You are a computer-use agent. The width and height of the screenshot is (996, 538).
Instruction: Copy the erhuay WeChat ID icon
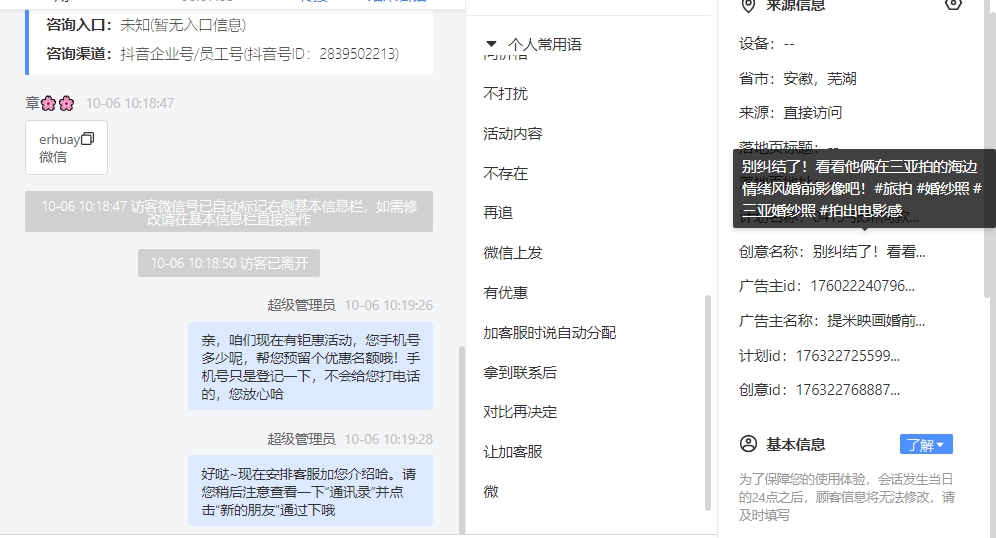88,138
